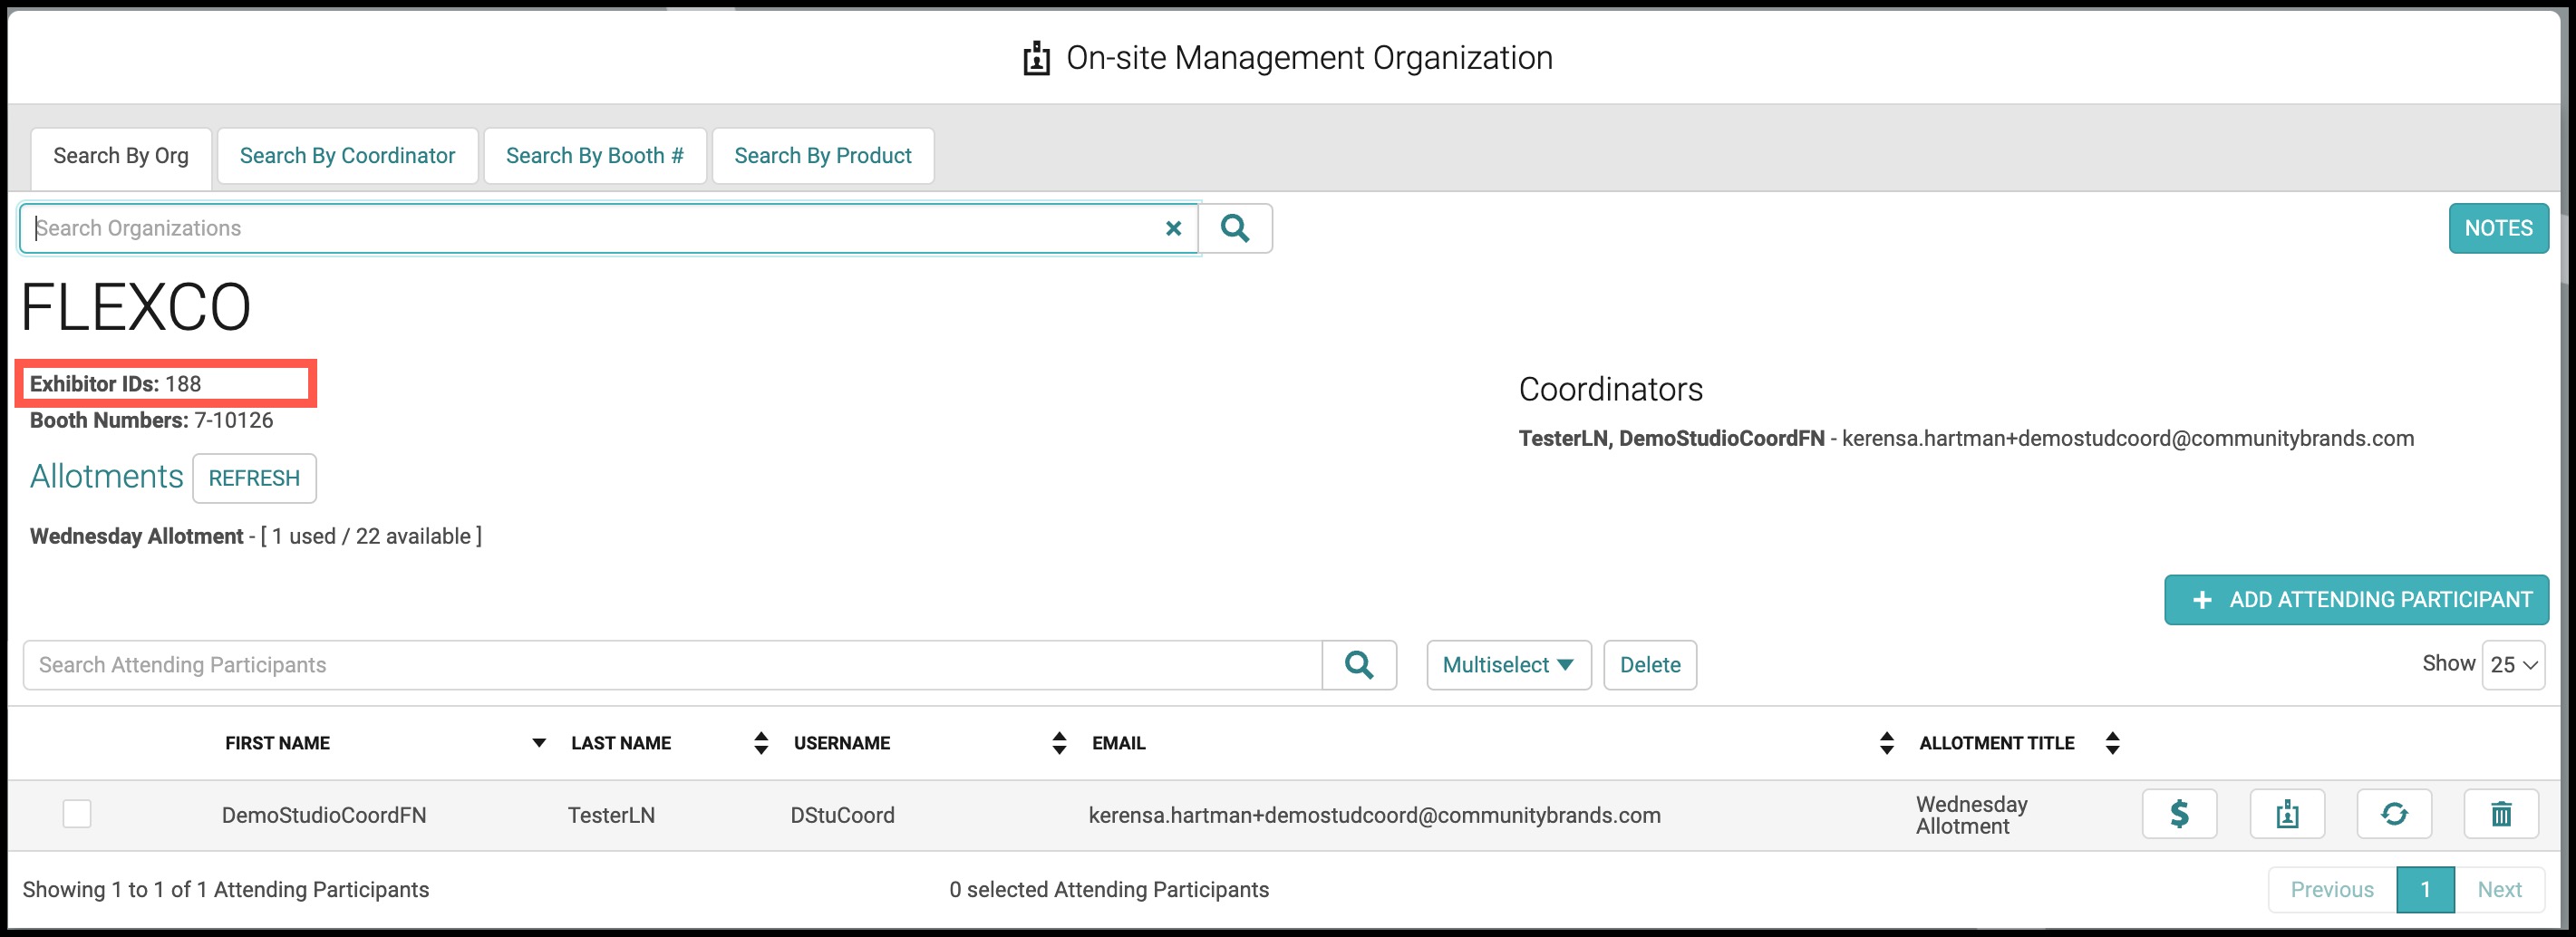Image resolution: width=2576 pixels, height=937 pixels.
Task: Click the FLEXCO organization name
Action: 135,307
